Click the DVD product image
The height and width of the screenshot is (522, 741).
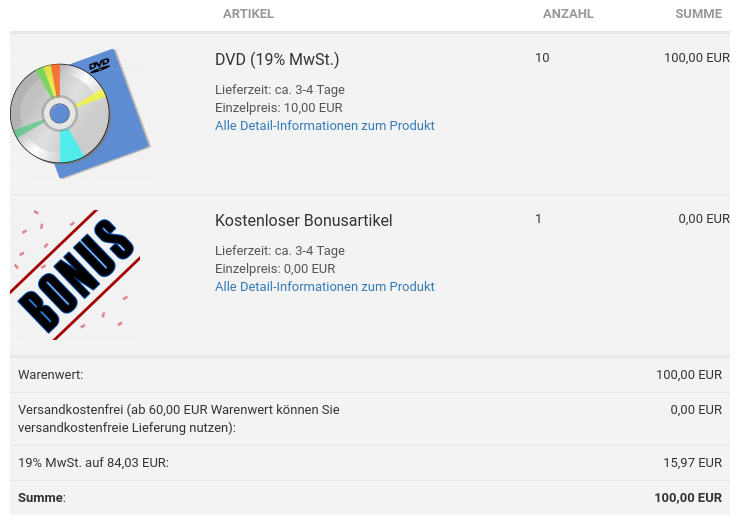[80, 113]
